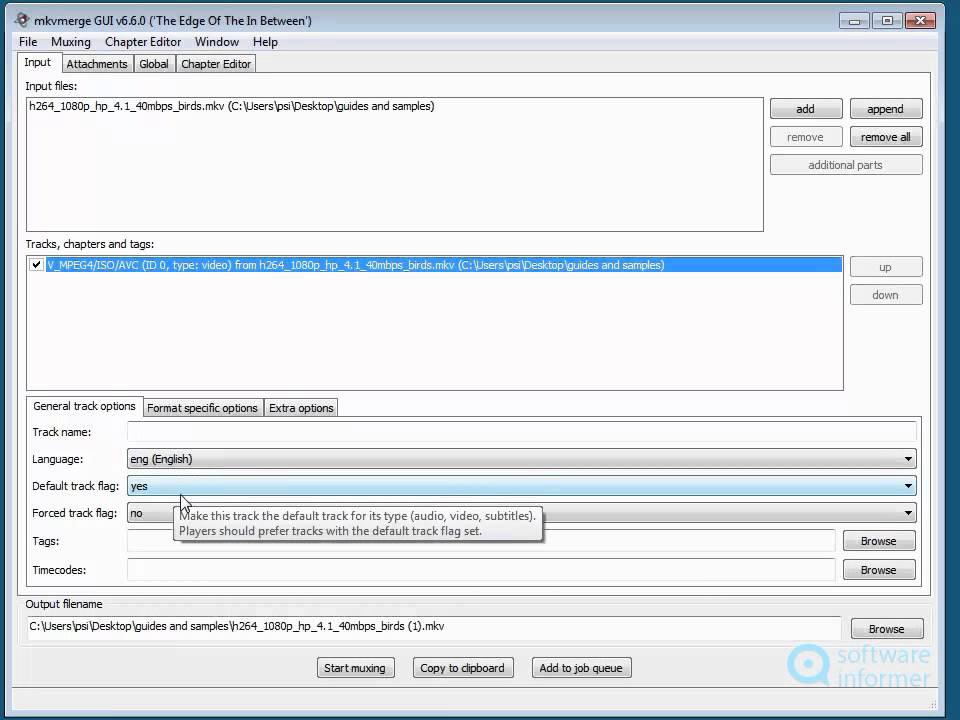Click the Output filename text field

click(x=434, y=627)
